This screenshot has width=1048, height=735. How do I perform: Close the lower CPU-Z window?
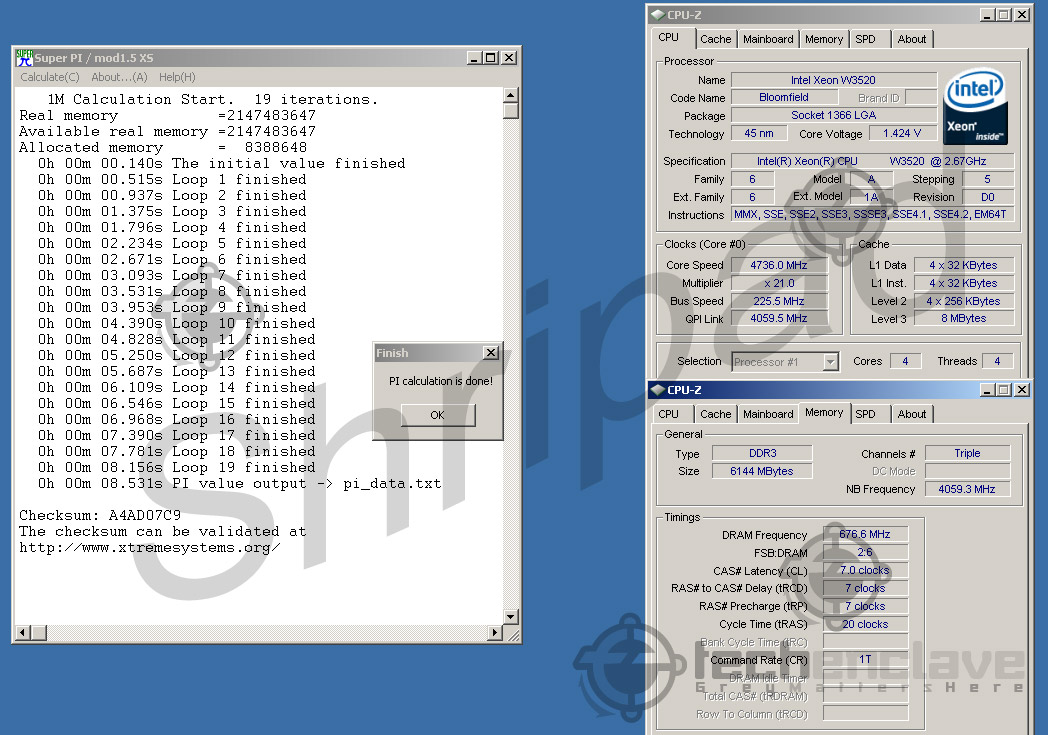tap(1022, 390)
